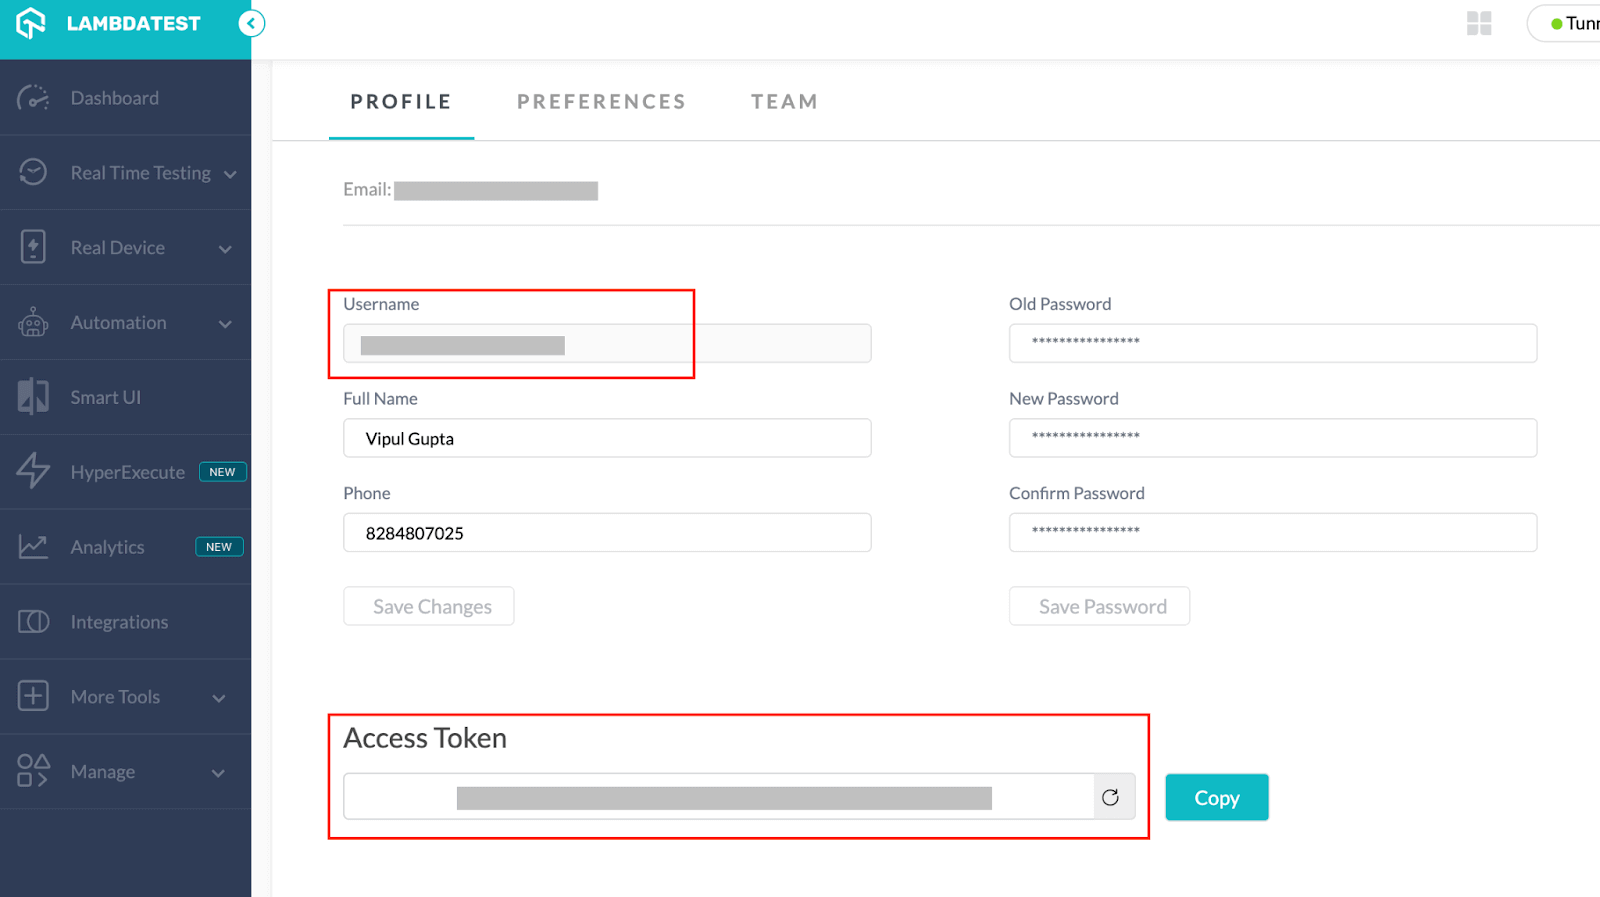Click the Full Name field with Vipul Gupta

(607, 438)
